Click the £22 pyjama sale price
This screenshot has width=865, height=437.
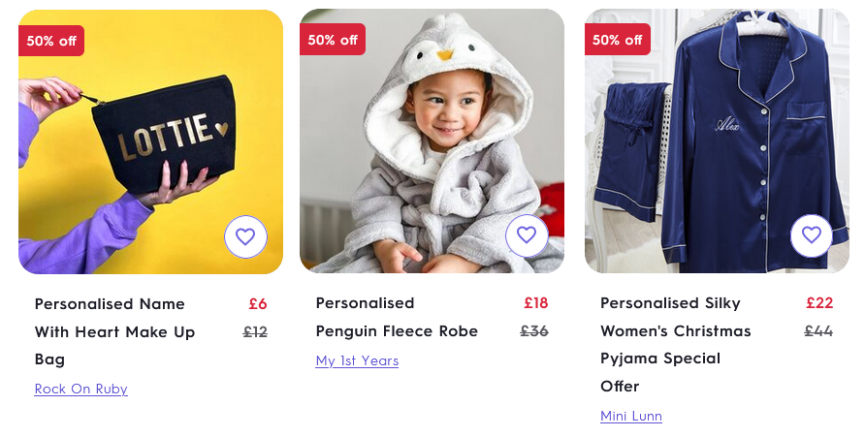coord(819,303)
